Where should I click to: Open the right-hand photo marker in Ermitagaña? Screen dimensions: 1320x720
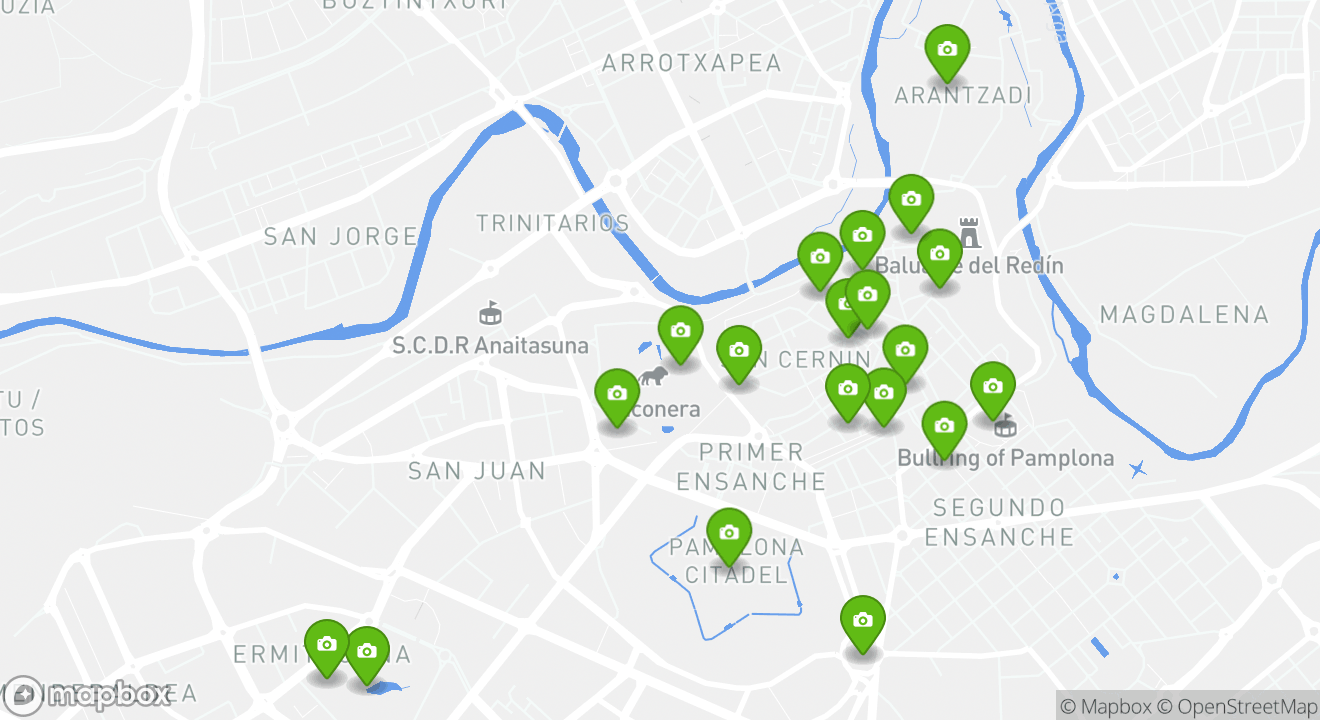pos(366,655)
